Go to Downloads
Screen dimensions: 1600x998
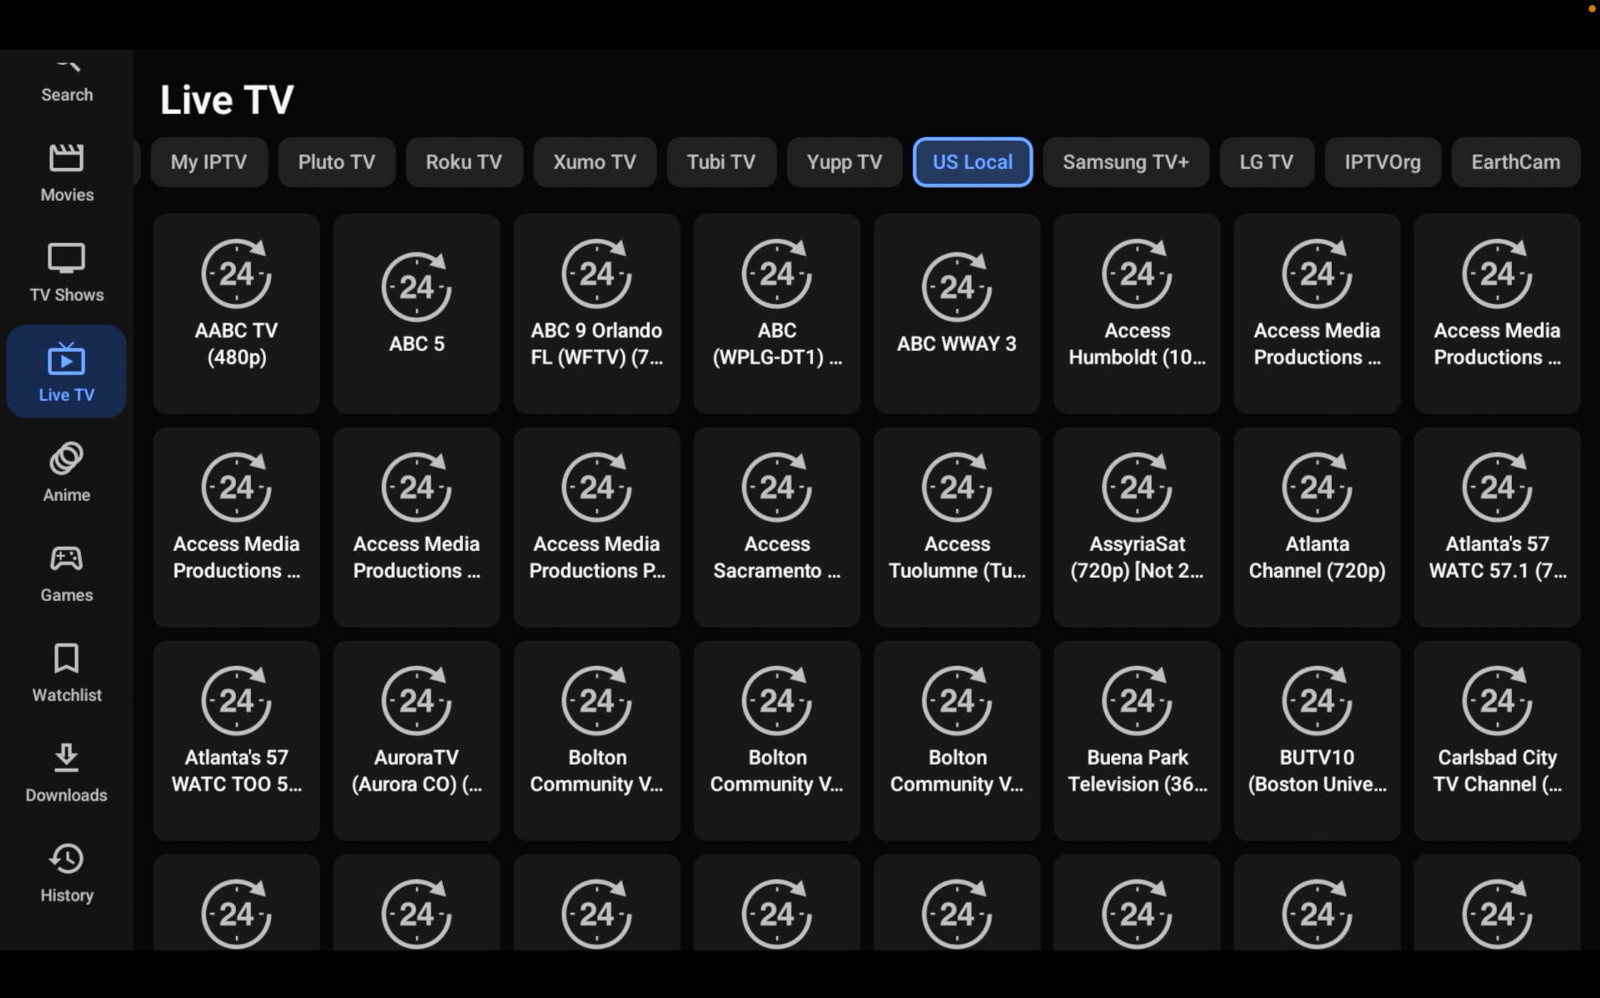click(x=67, y=772)
